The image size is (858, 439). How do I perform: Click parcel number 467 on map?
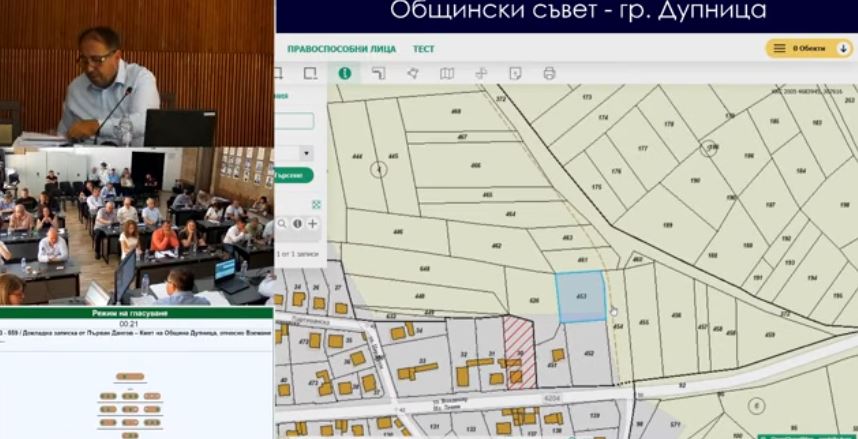462,137
